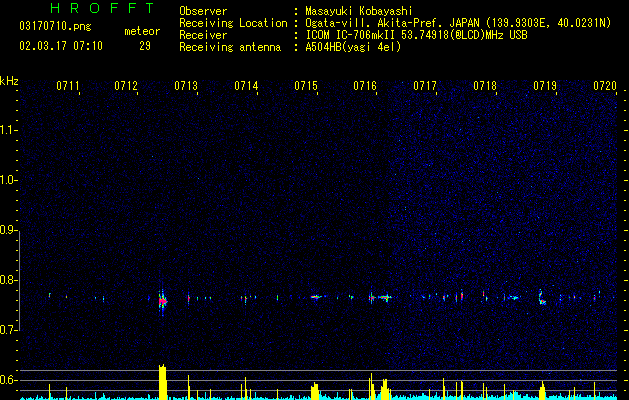Select the observer name Masayuki Kobayashi
Image resolution: width=629 pixels, height=400 pixels.
coord(359,11)
